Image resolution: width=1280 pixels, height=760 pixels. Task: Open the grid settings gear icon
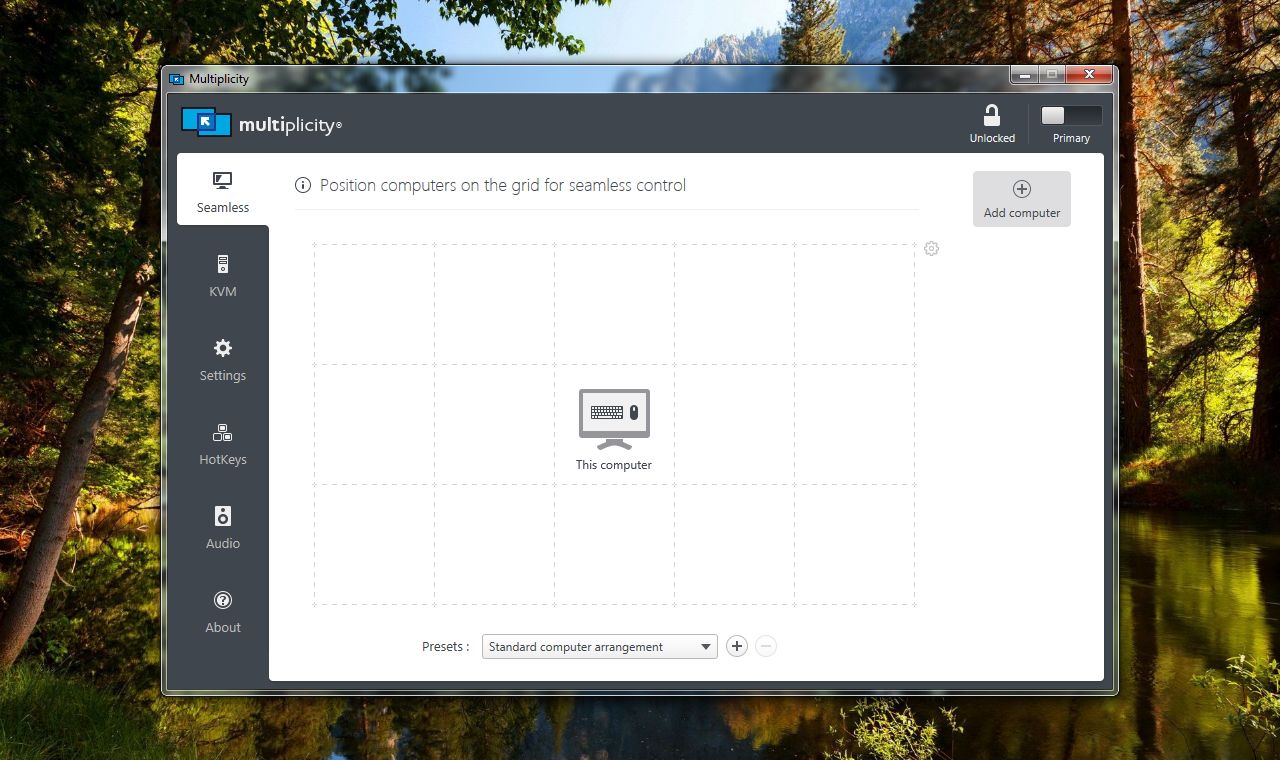(x=931, y=248)
